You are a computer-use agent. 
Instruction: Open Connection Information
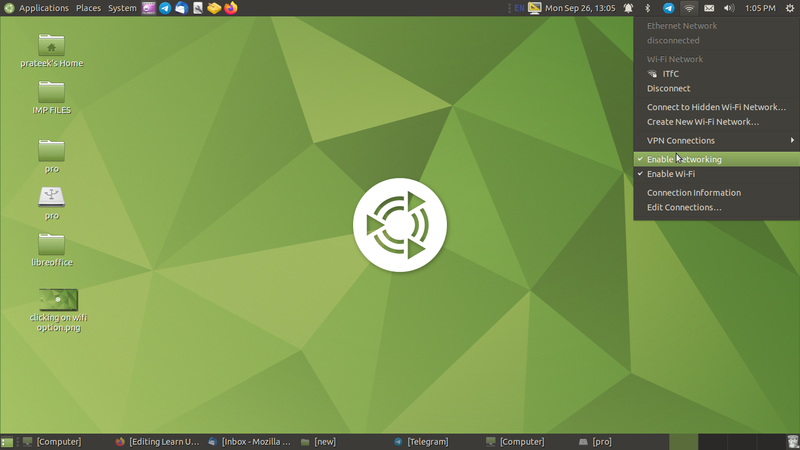point(716,193)
